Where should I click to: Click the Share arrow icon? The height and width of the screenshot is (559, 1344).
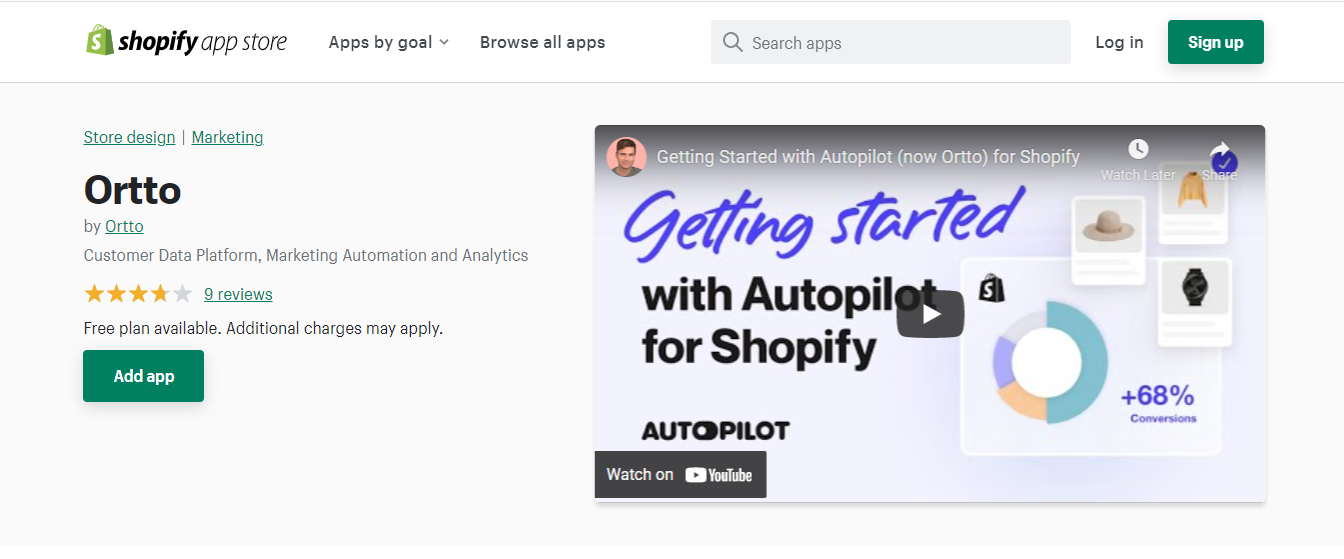[1220, 150]
